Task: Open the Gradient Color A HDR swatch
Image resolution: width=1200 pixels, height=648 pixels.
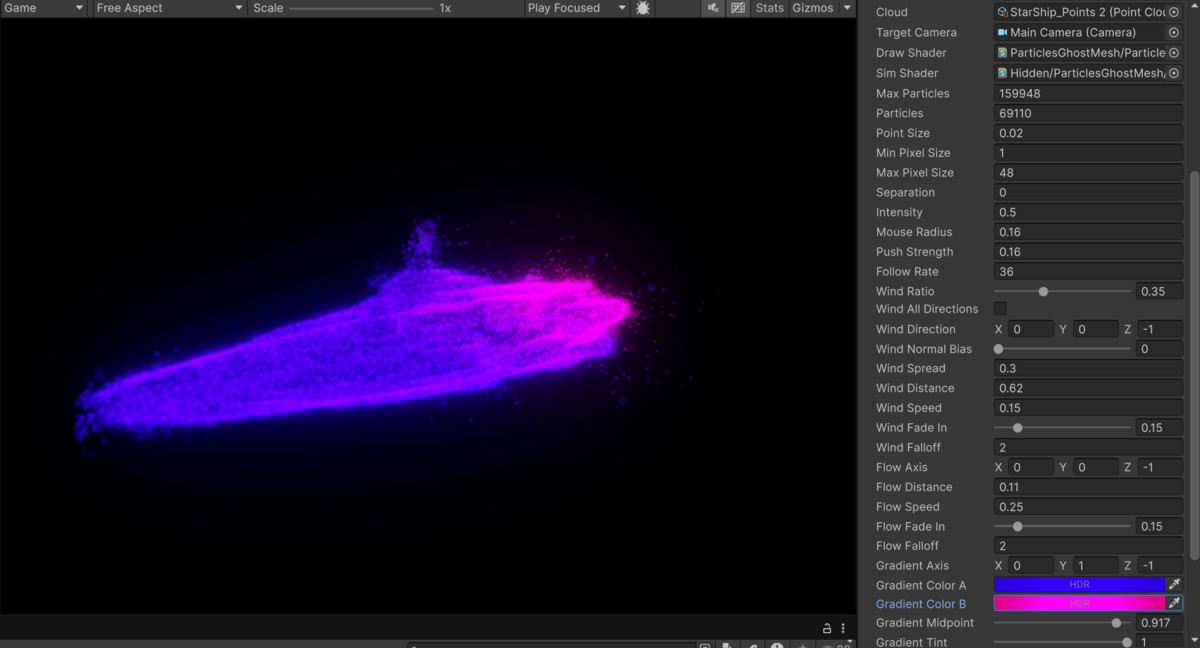Action: pos(1080,585)
